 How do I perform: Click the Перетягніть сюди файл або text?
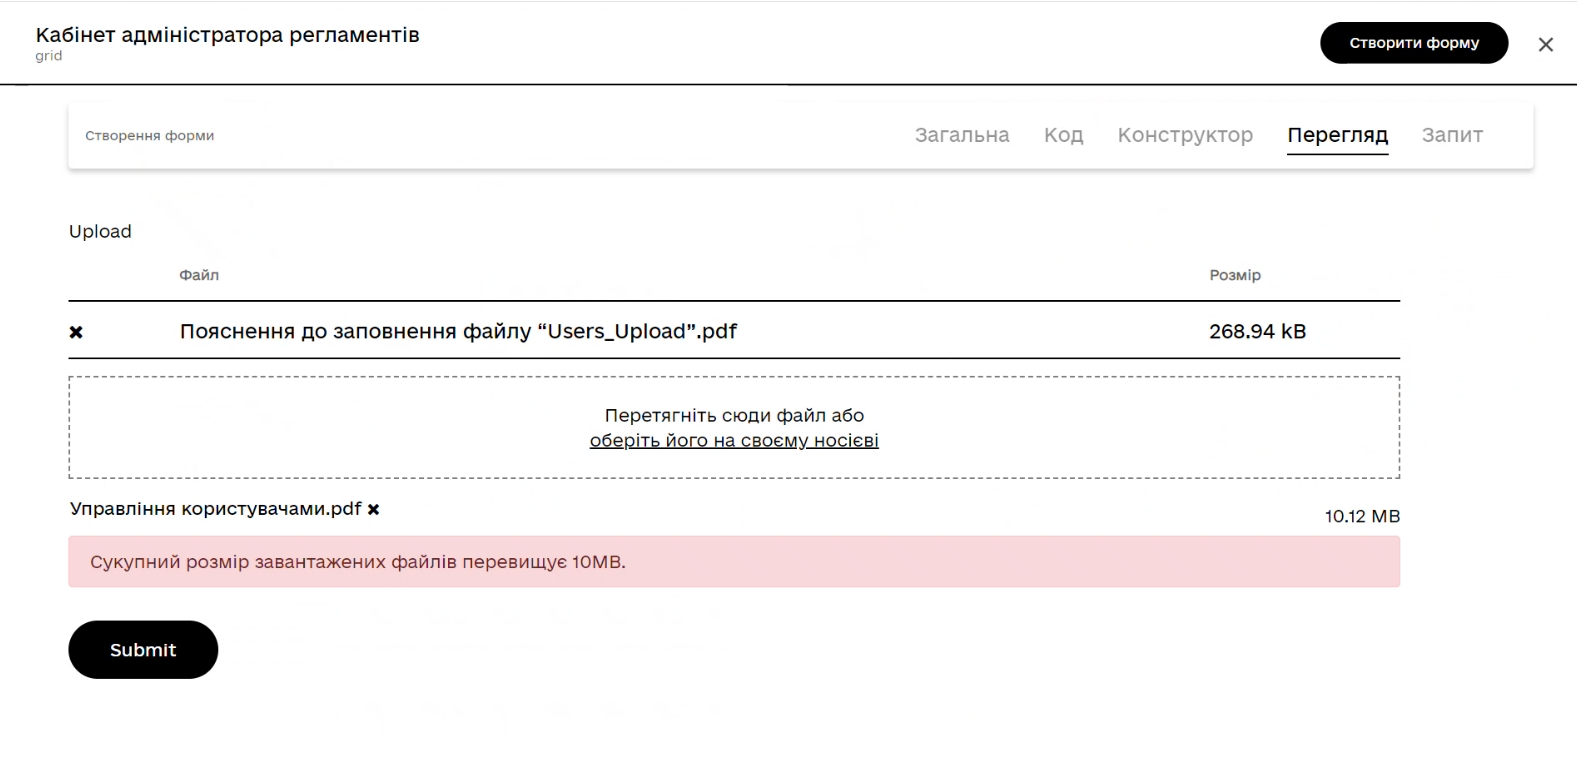click(734, 415)
